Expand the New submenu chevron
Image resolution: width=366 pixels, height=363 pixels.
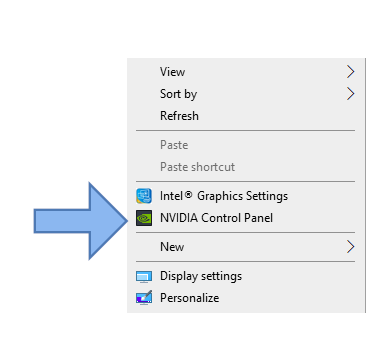point(350,247)
